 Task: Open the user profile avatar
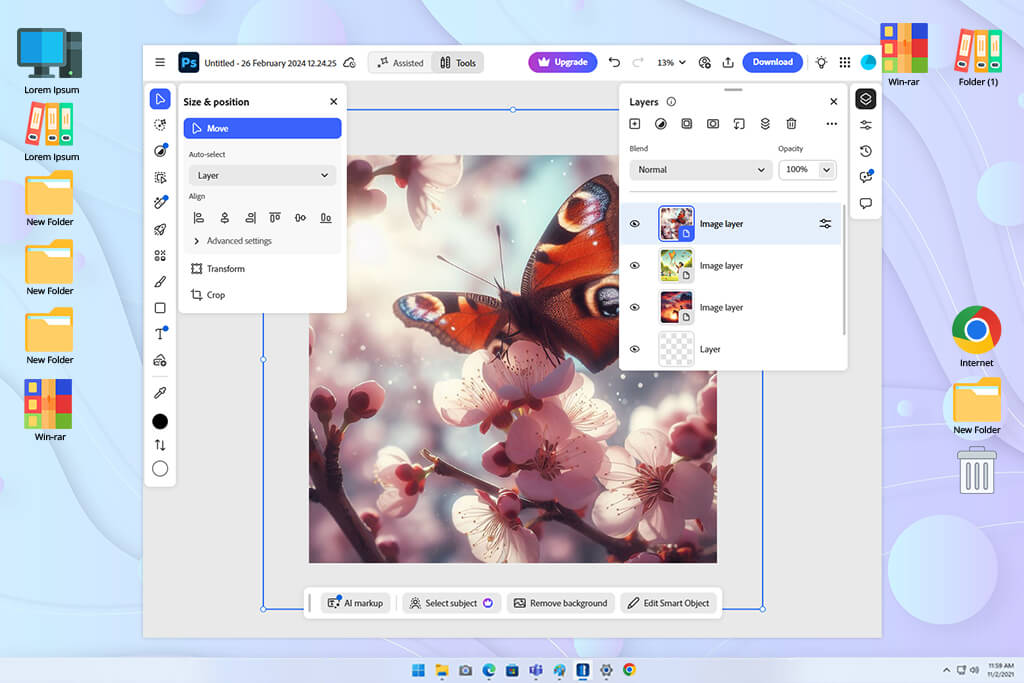point(868,62)
